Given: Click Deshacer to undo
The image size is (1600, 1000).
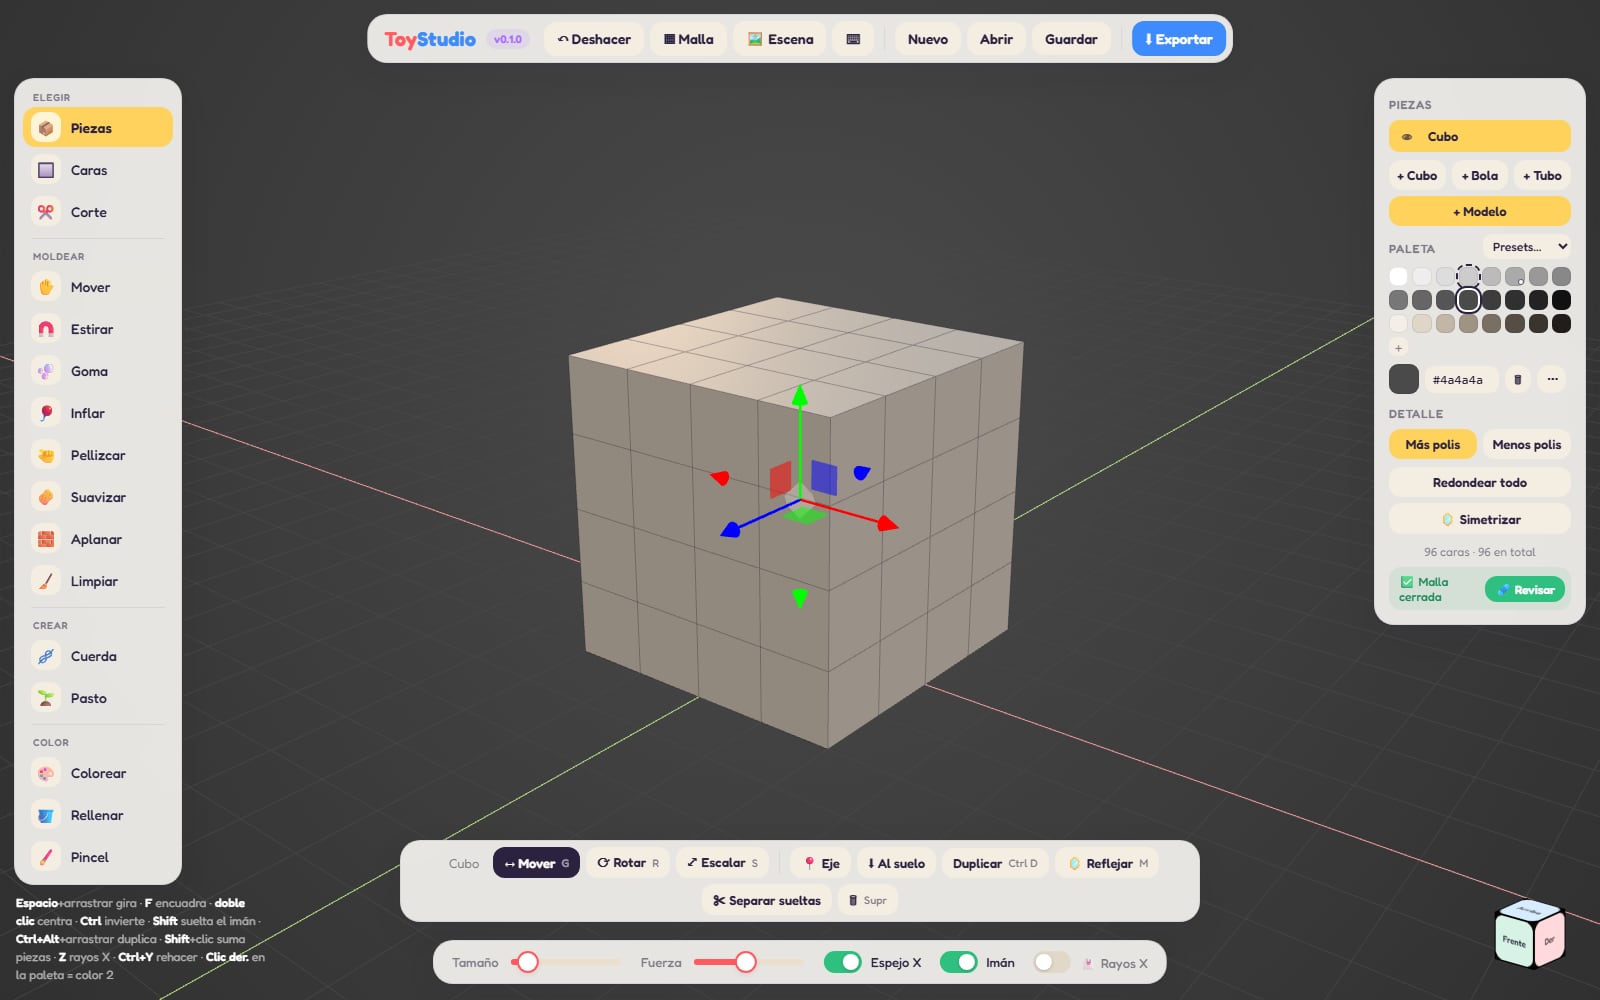Looking at the screenshot, I should tap(594, 39).
